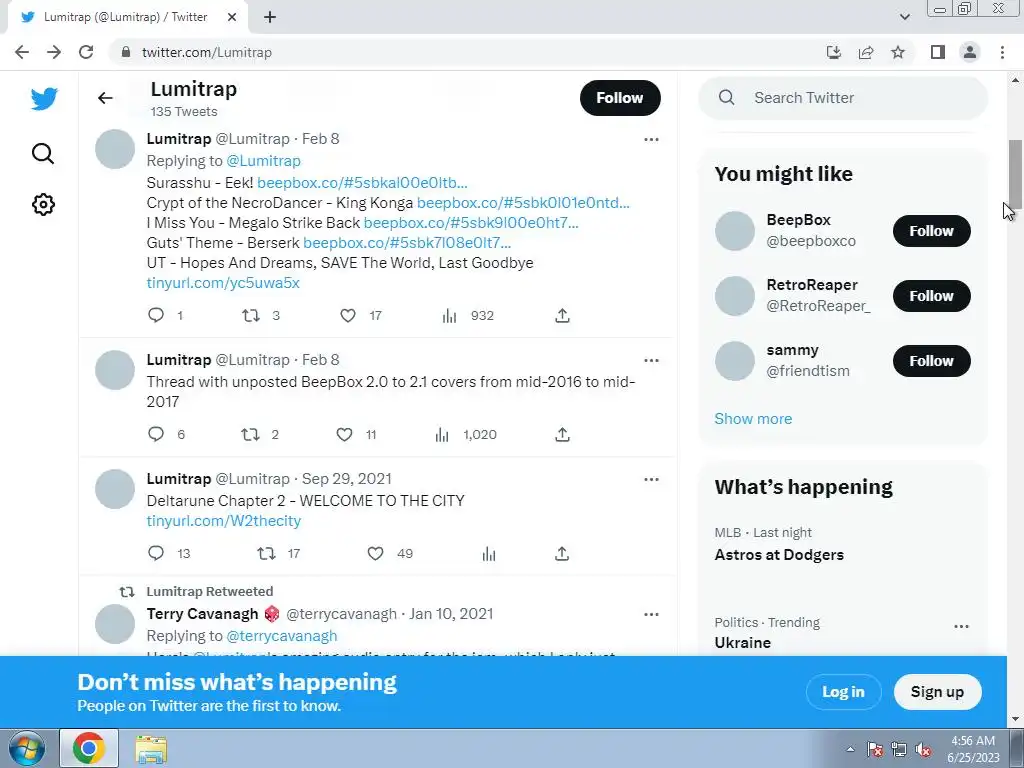Image resolution: width=1024 pixels, height=768 pixels.
Task: Open the Twitter bird home logo
Action: (44, 99)
